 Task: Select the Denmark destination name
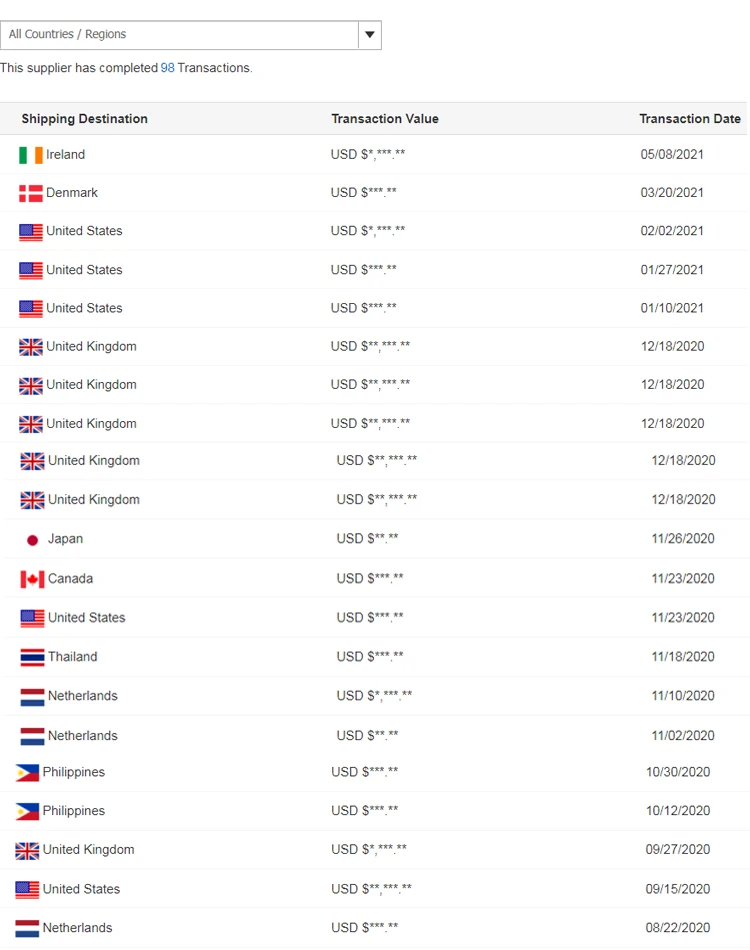coord(72,193)
